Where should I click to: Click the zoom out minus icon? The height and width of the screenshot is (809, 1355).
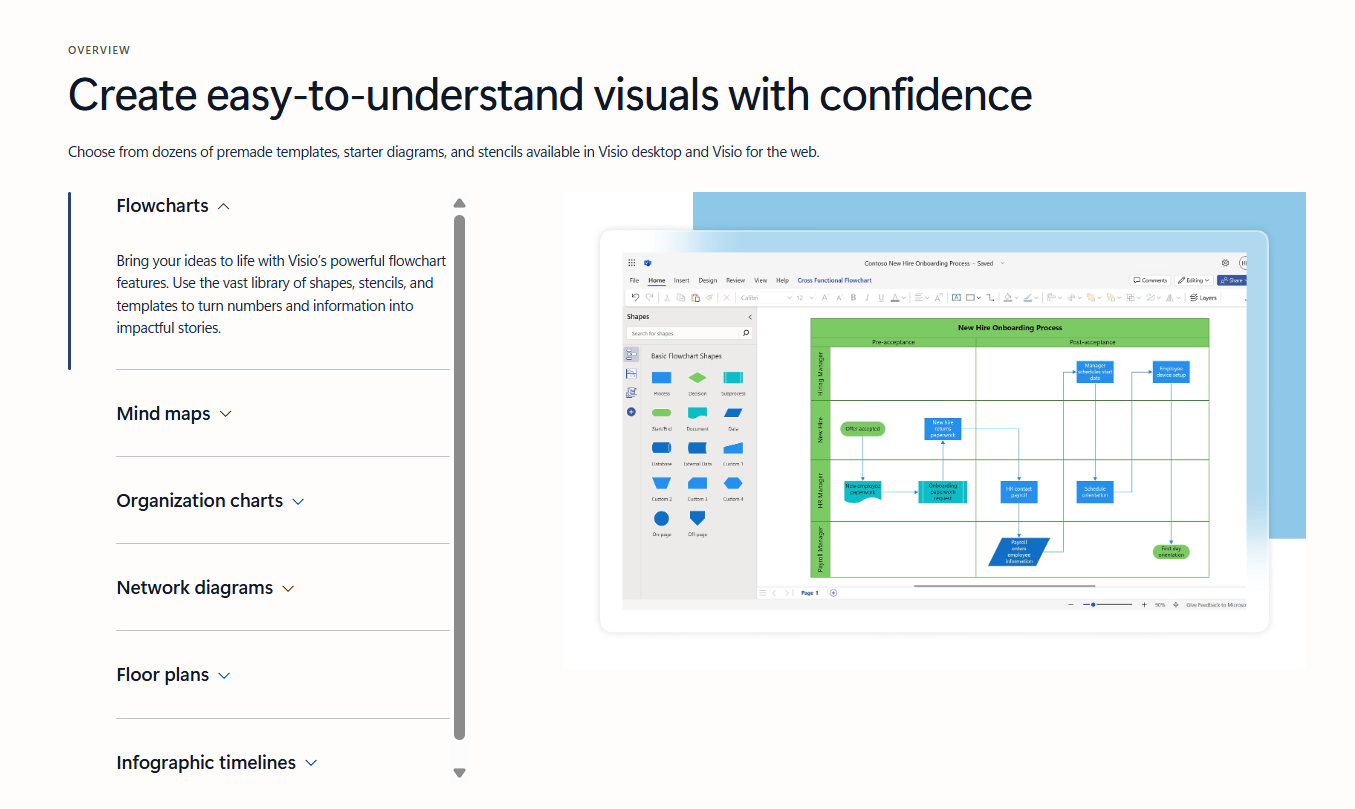1071,604
